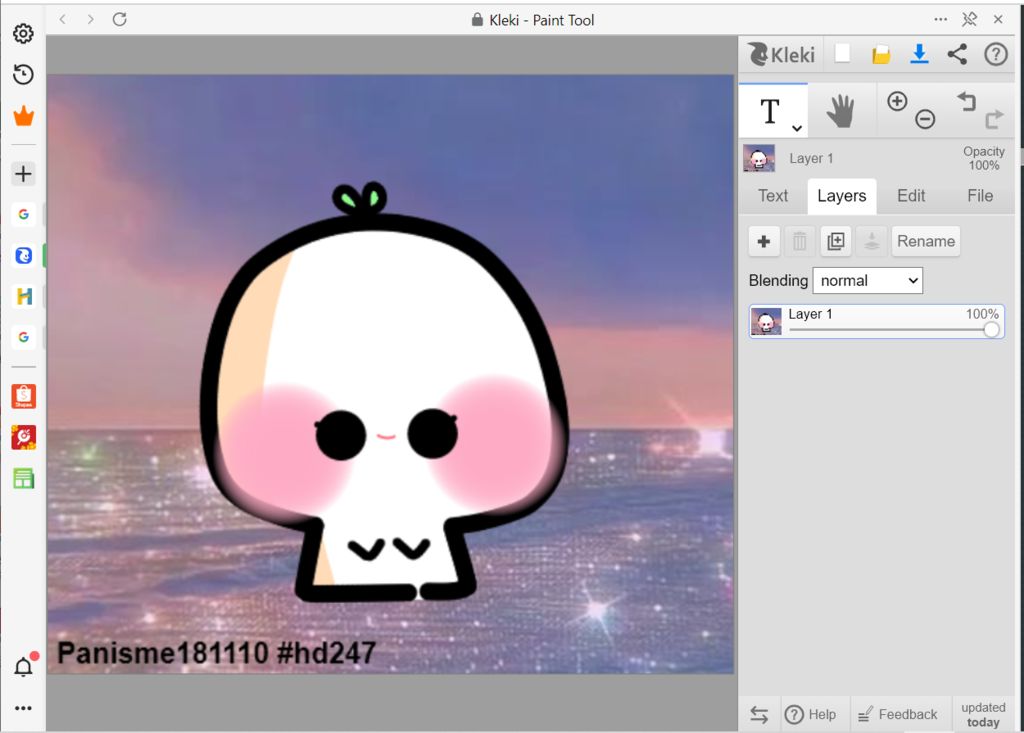Click the Rename layer button
Viewport: 1024px width, 733px height.
(x=925, y=241)
